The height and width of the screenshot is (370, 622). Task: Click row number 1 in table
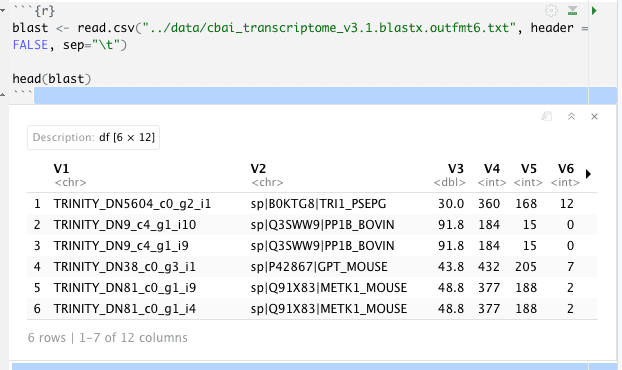pos(37,204)
